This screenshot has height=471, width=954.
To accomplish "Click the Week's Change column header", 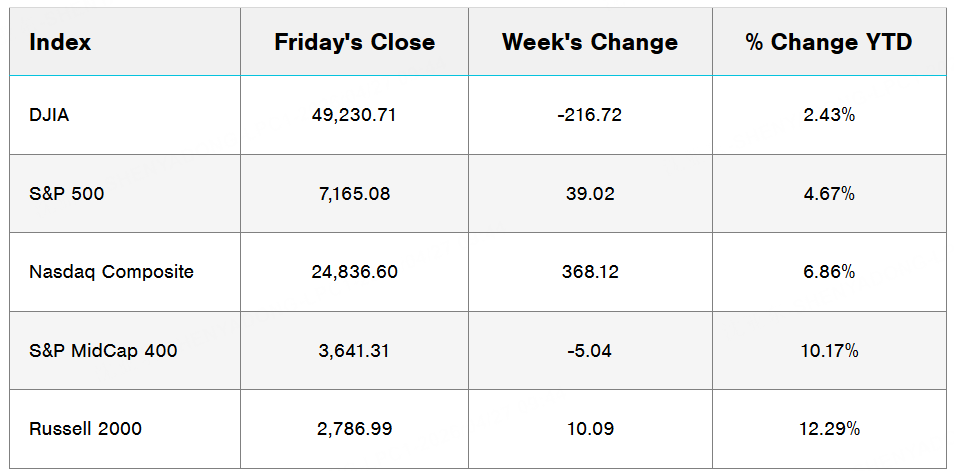I will click(589, 42).
